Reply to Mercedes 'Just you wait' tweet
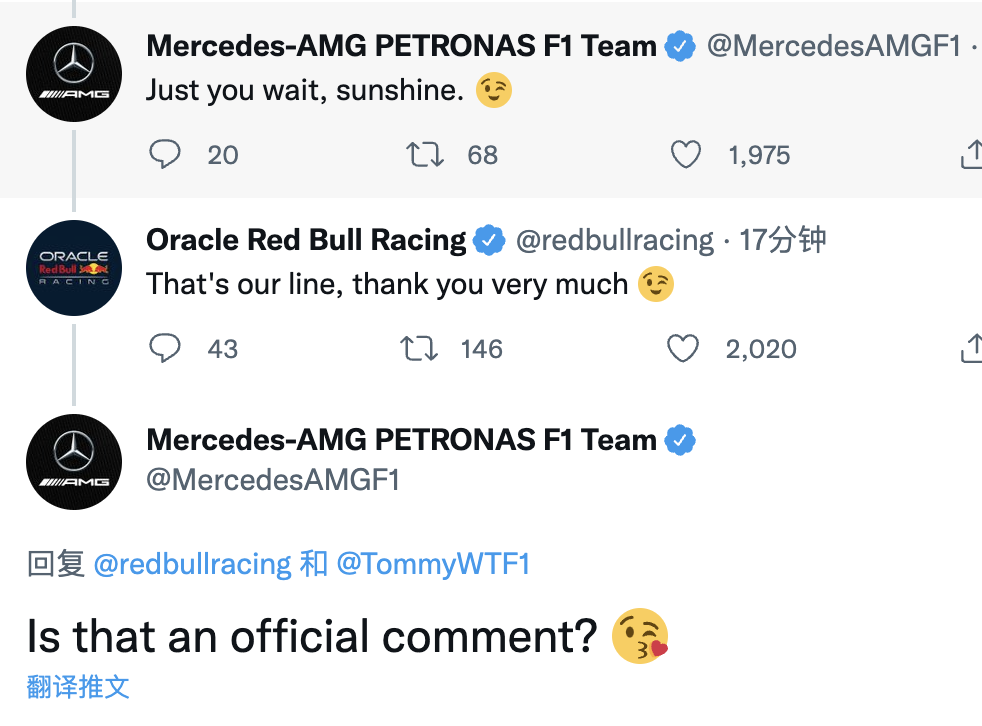 (x=165, y=154)
